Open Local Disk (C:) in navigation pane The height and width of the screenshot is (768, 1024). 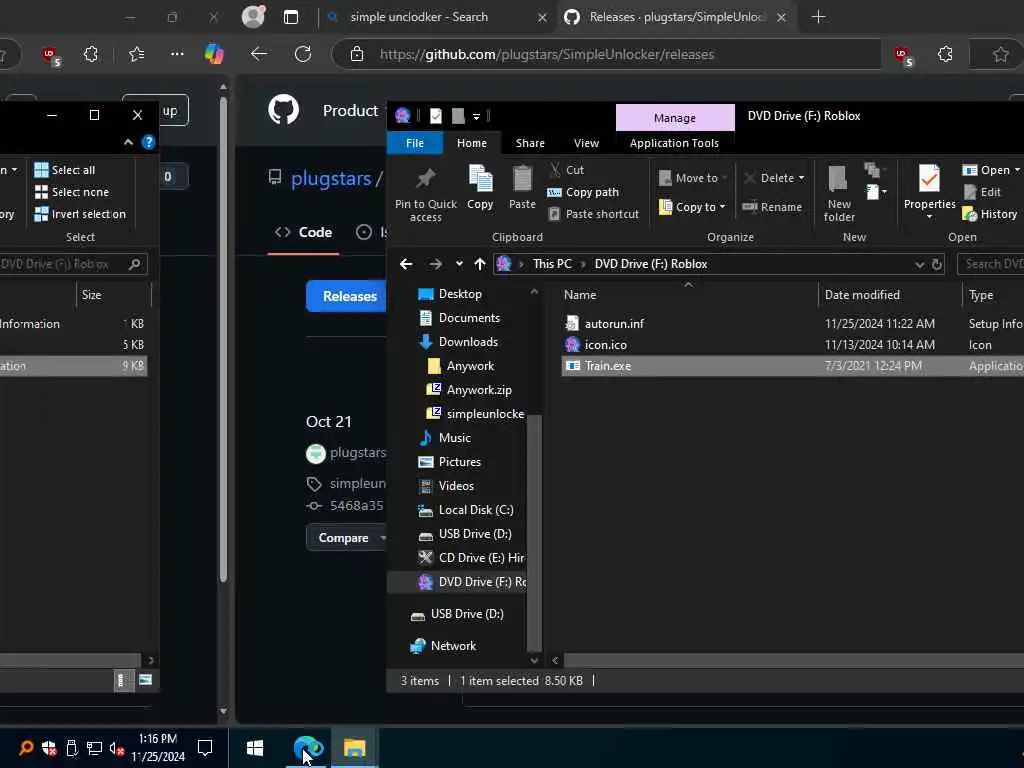coord(476,509)
